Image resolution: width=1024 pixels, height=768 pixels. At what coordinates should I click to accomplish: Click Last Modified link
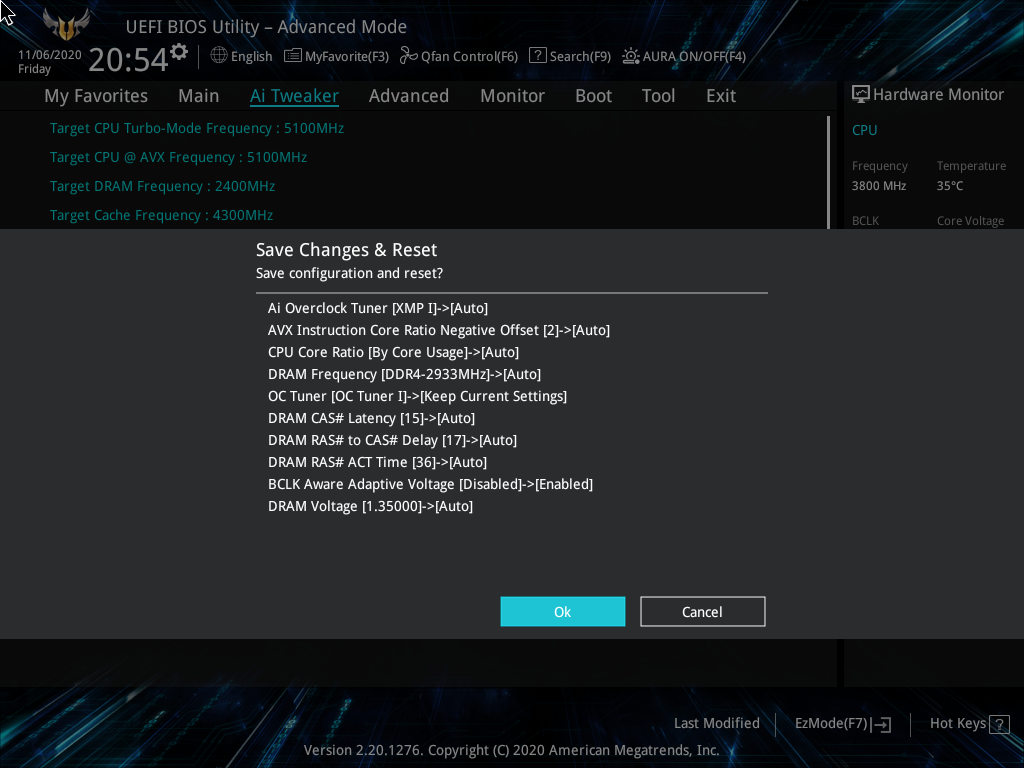(x=716, y=723)
